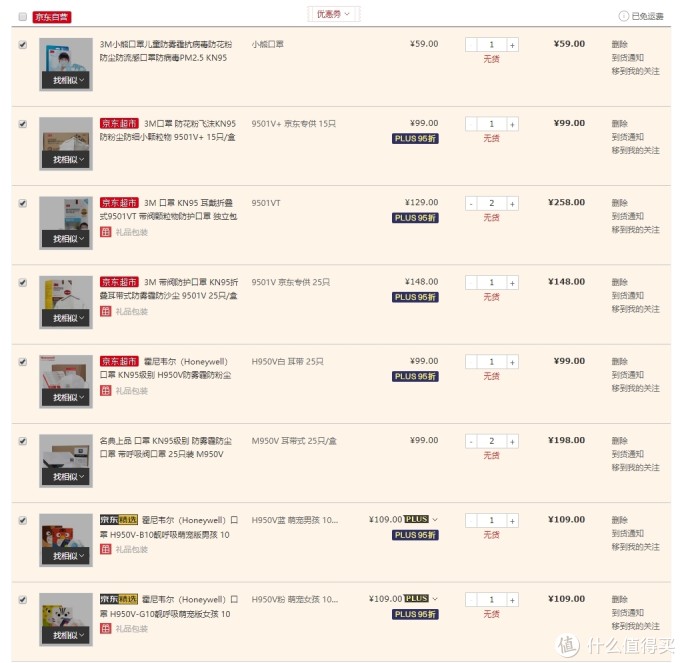The image size is (680, 663).
Task: Click the gift wrap icon for H950V白
Action: [105, 391]
